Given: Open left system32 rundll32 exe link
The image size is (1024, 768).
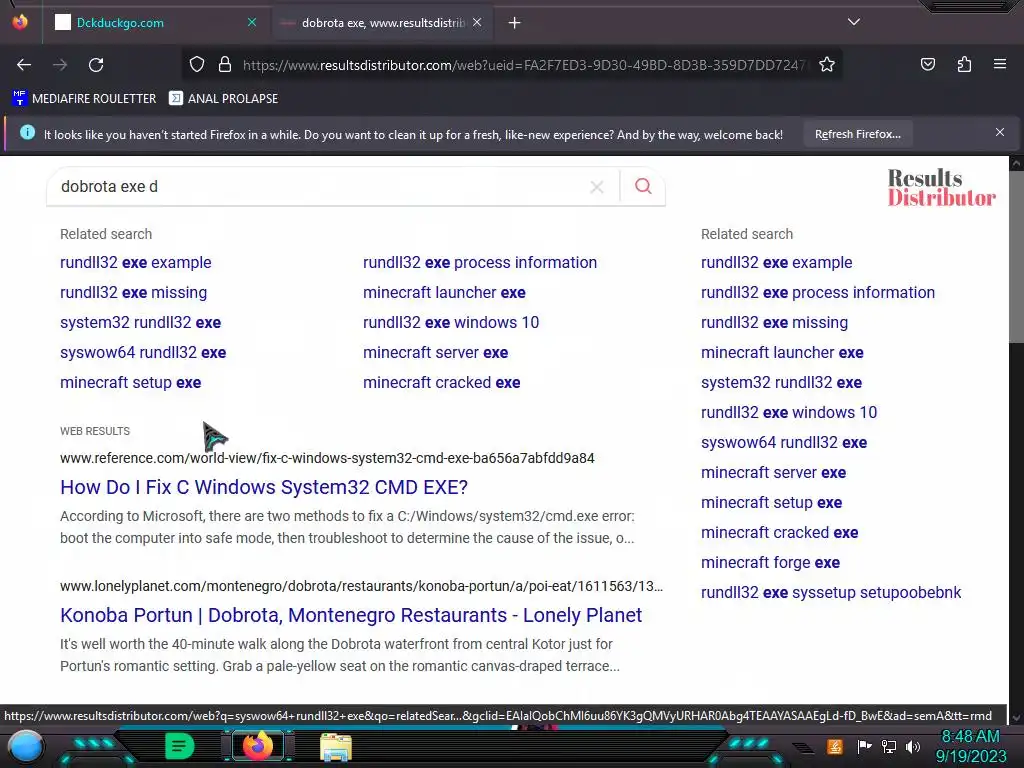Looking at the screenshot, I should [x=140, y=323].
